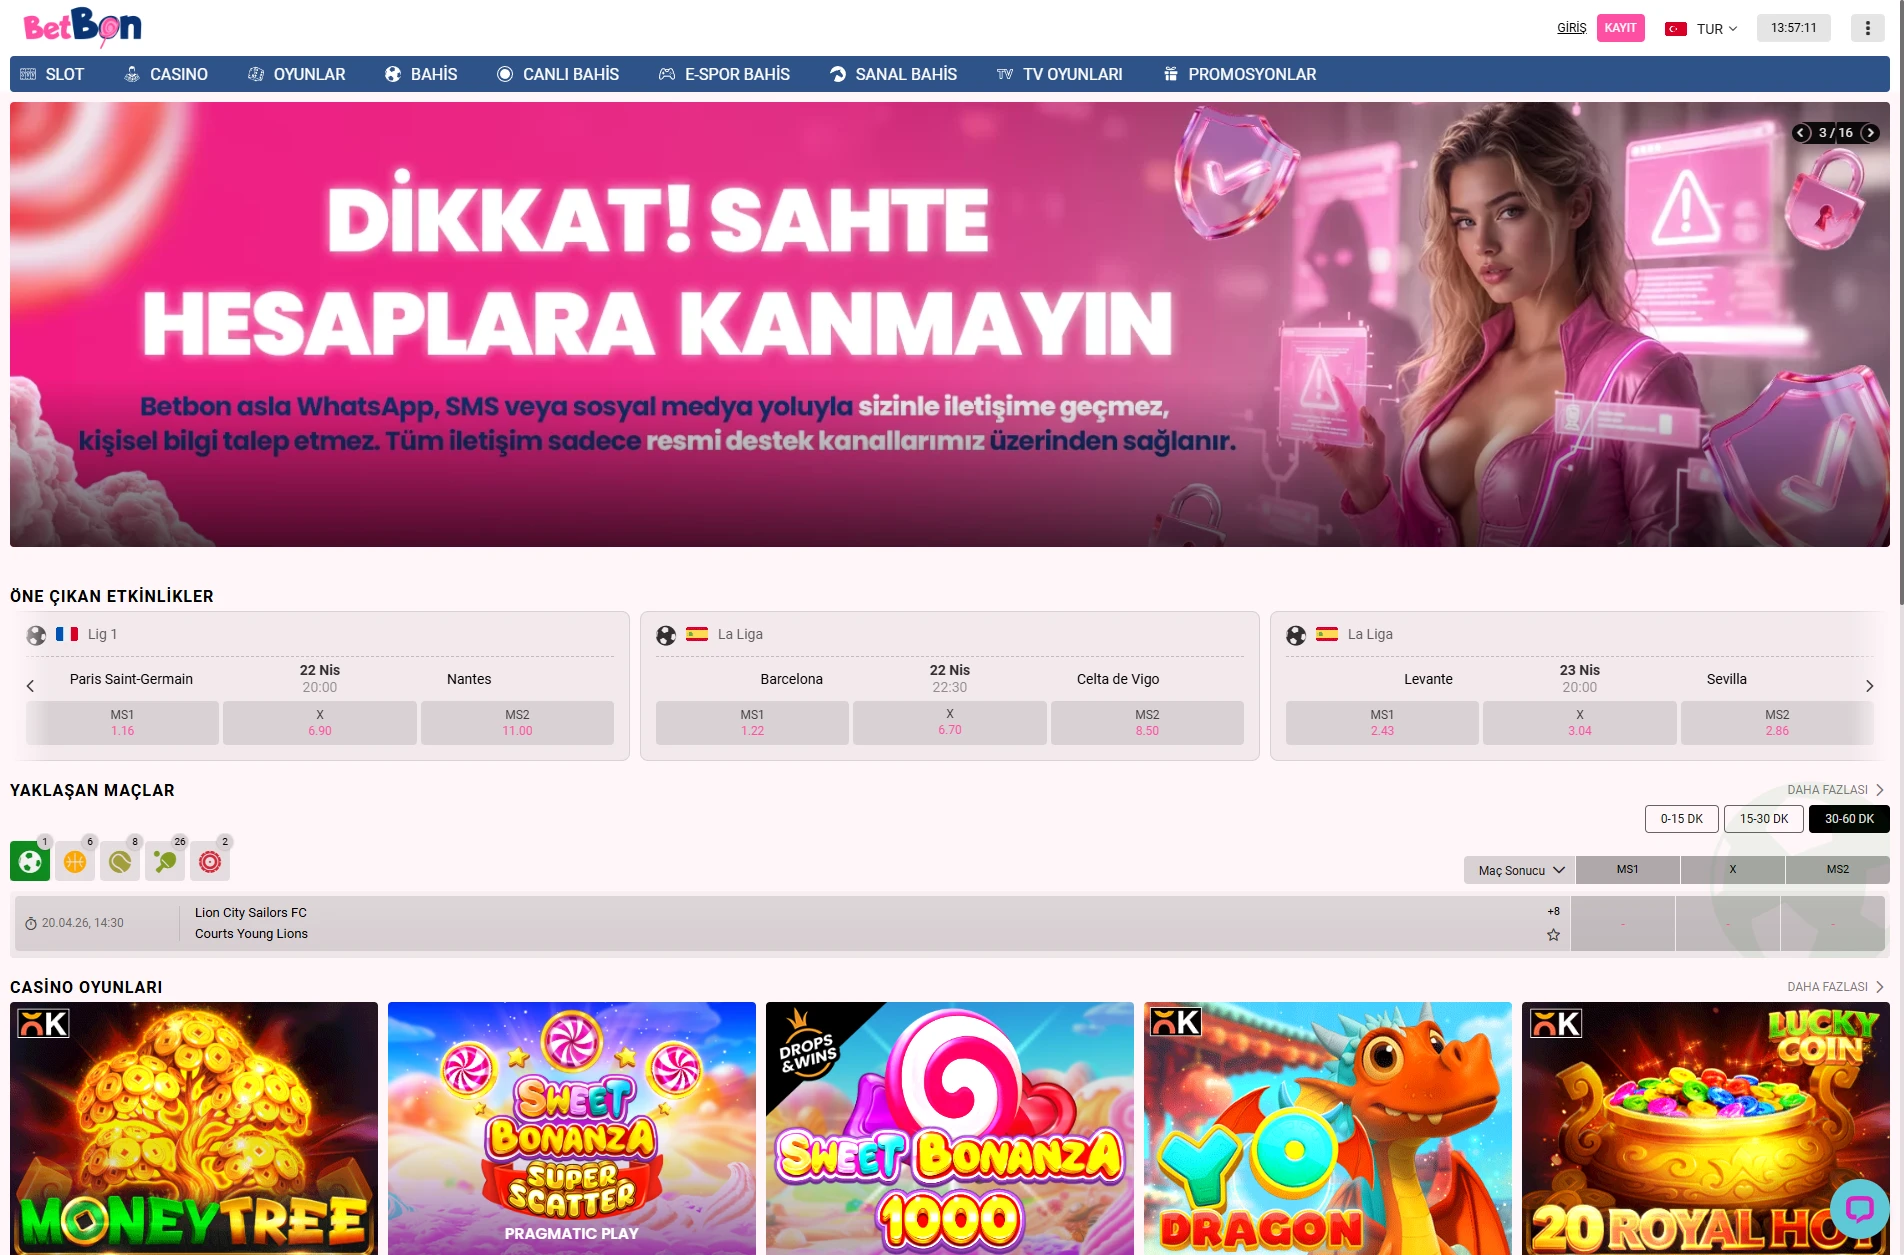Open Sweet Bonanza Super Scatter game
The height and width of the screenshot is (1255, 1904).
point(572,1128)
